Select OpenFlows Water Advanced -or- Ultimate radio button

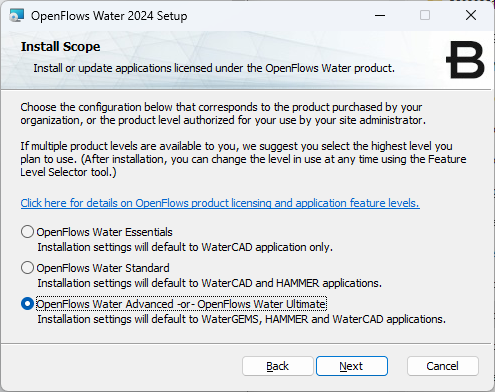[x=27, y=304]
